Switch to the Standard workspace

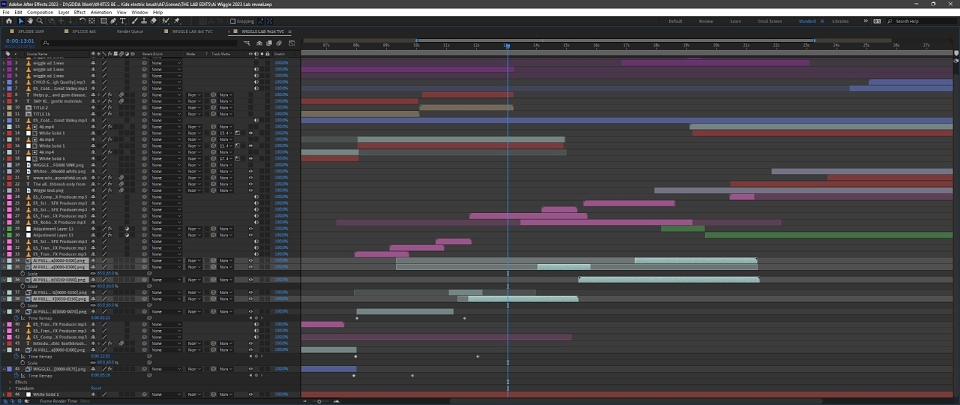807,21
